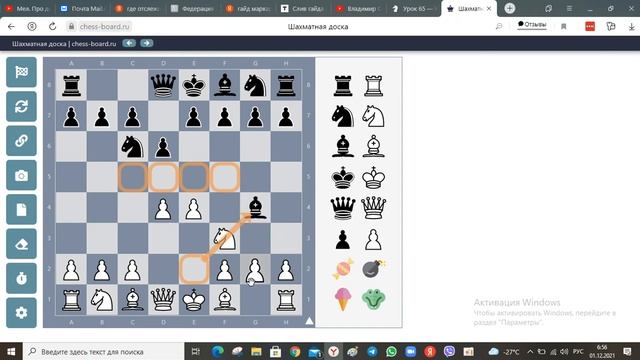Viewport: 640px width, 360px height.
Task: Open the chess timer stopwatch button
Action: point(21,278)
